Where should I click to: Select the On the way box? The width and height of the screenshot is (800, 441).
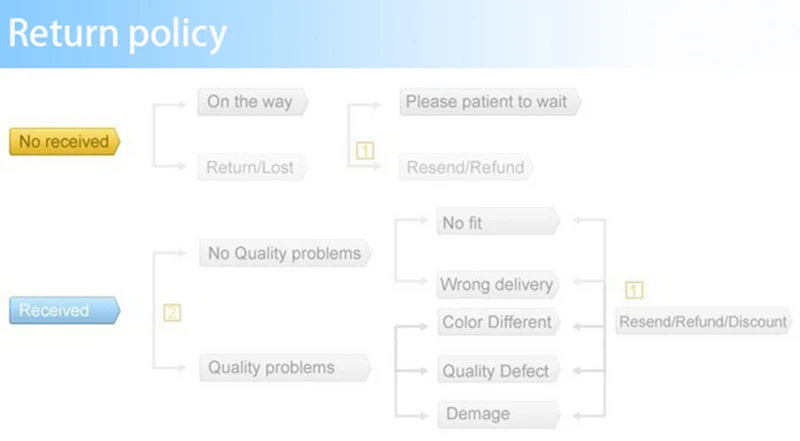pyautogui.click(x=253, y=102)
